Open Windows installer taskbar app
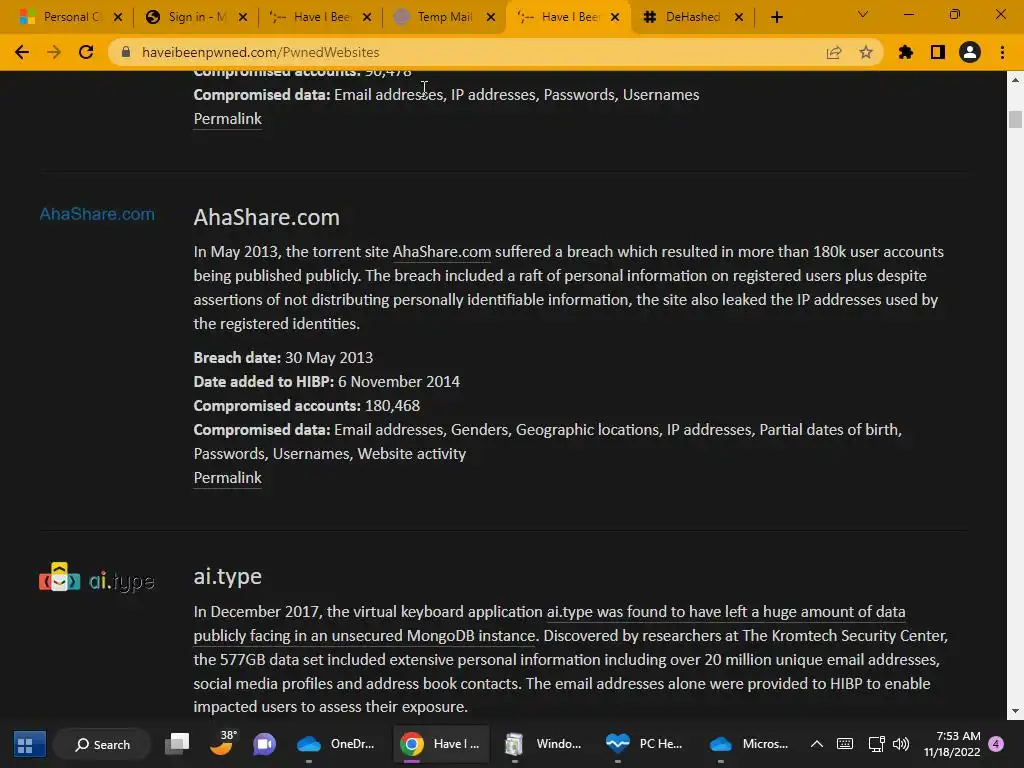The height and width of the screenshot is (768, 1024). [543, 744]
